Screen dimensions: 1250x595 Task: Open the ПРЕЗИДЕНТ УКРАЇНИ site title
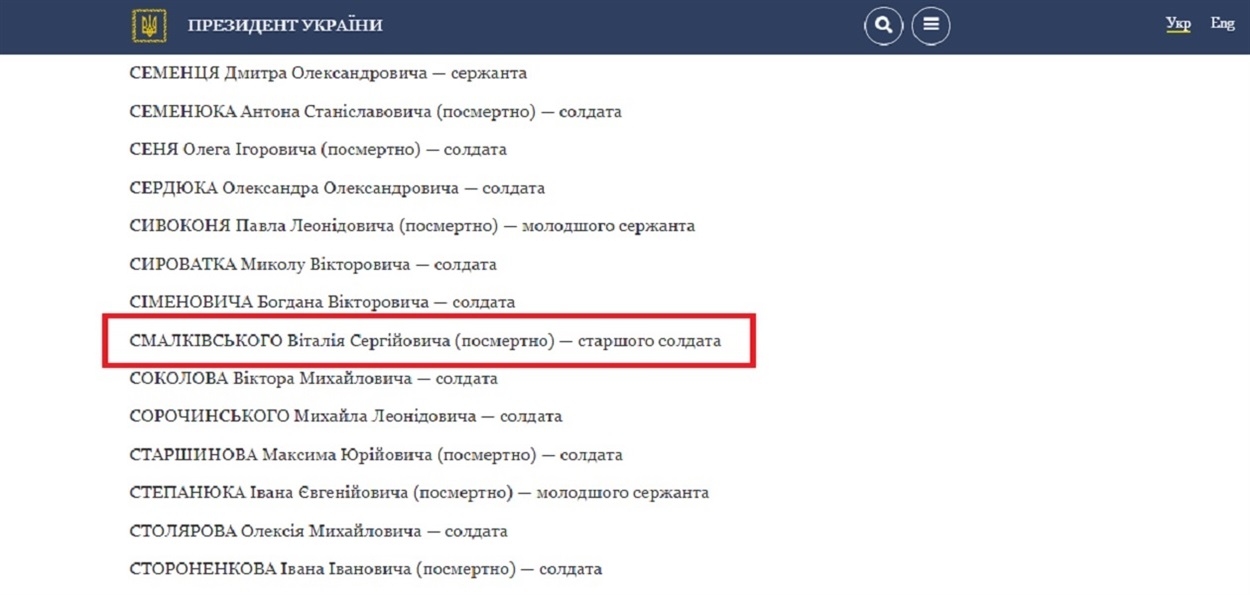285,25
